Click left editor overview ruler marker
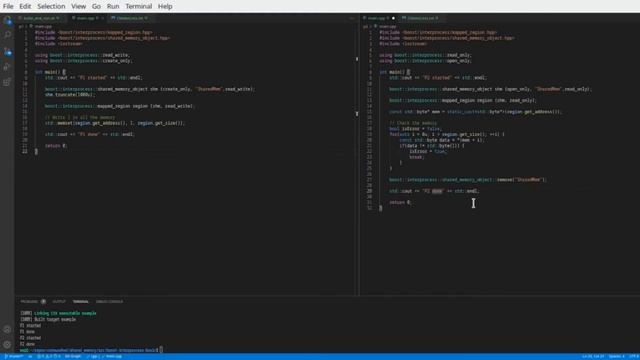This screenshot has width=640, height=360. [357, 59]
